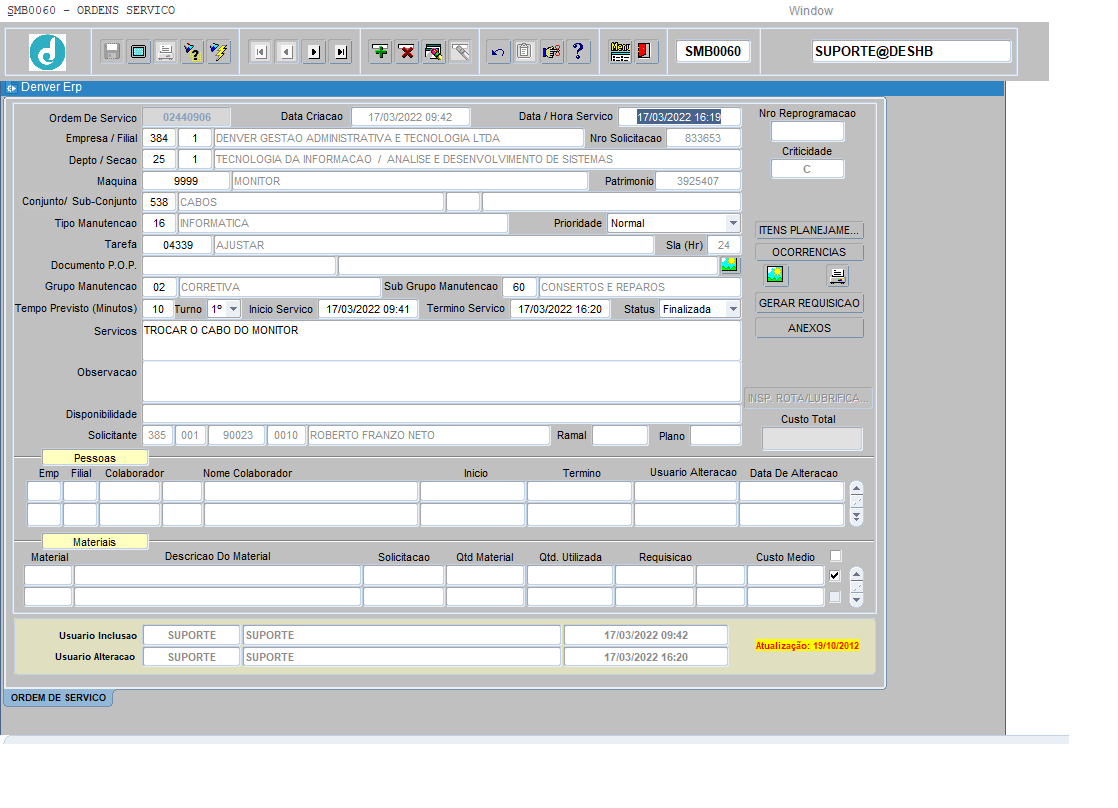1118x808 pixels.
Task: Click the Inicio Servico date field
Action: 368,309
